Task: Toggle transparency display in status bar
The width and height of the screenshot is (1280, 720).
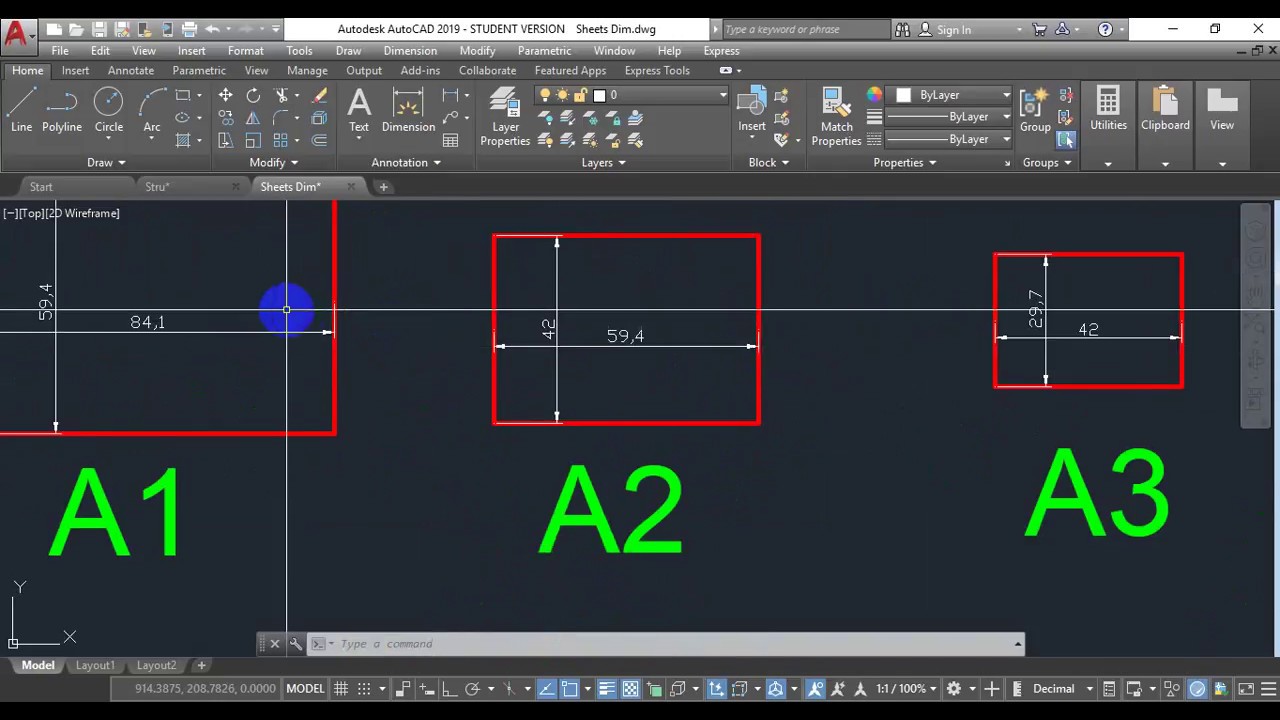Action: coord(631,688)
